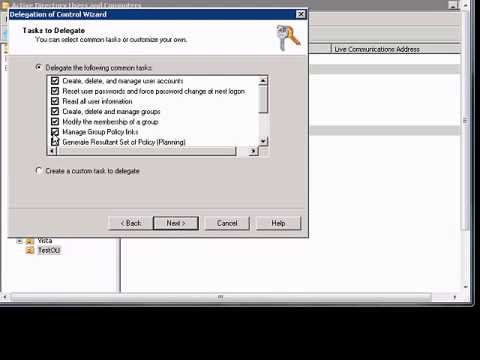Open wizard Help
480x360 pixels.
point(278,223)
